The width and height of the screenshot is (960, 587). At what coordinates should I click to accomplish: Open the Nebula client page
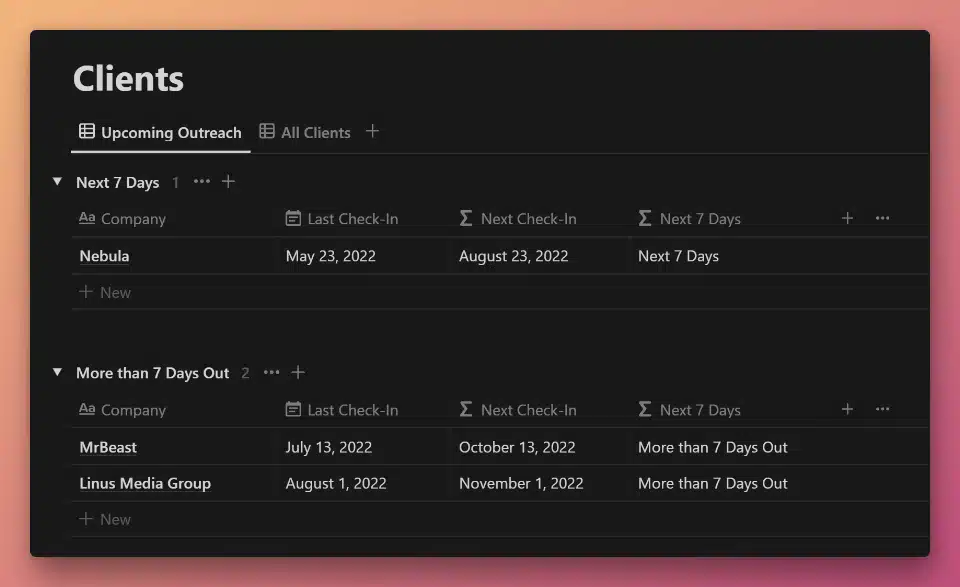click(104, 256)
